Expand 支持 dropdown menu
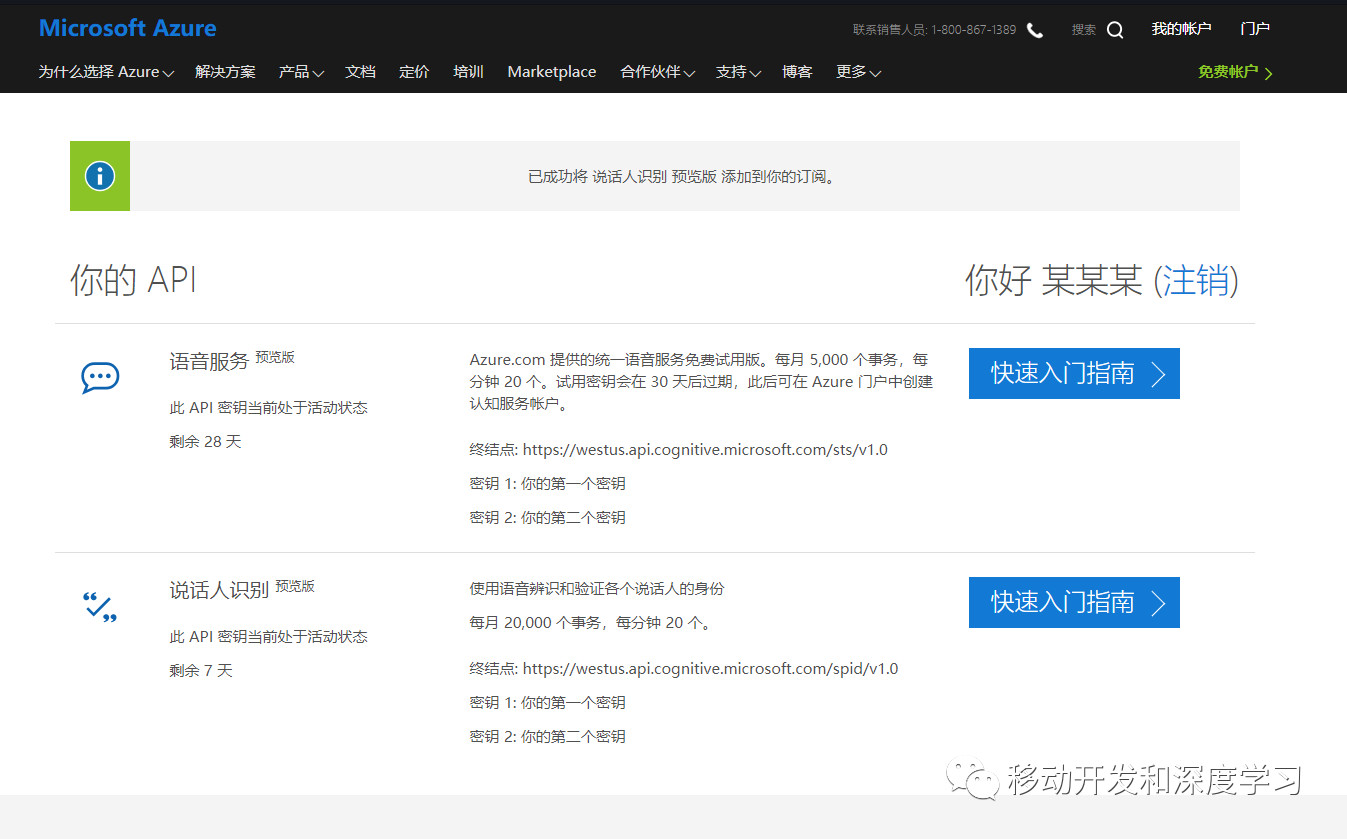 [x=739, y=72]
